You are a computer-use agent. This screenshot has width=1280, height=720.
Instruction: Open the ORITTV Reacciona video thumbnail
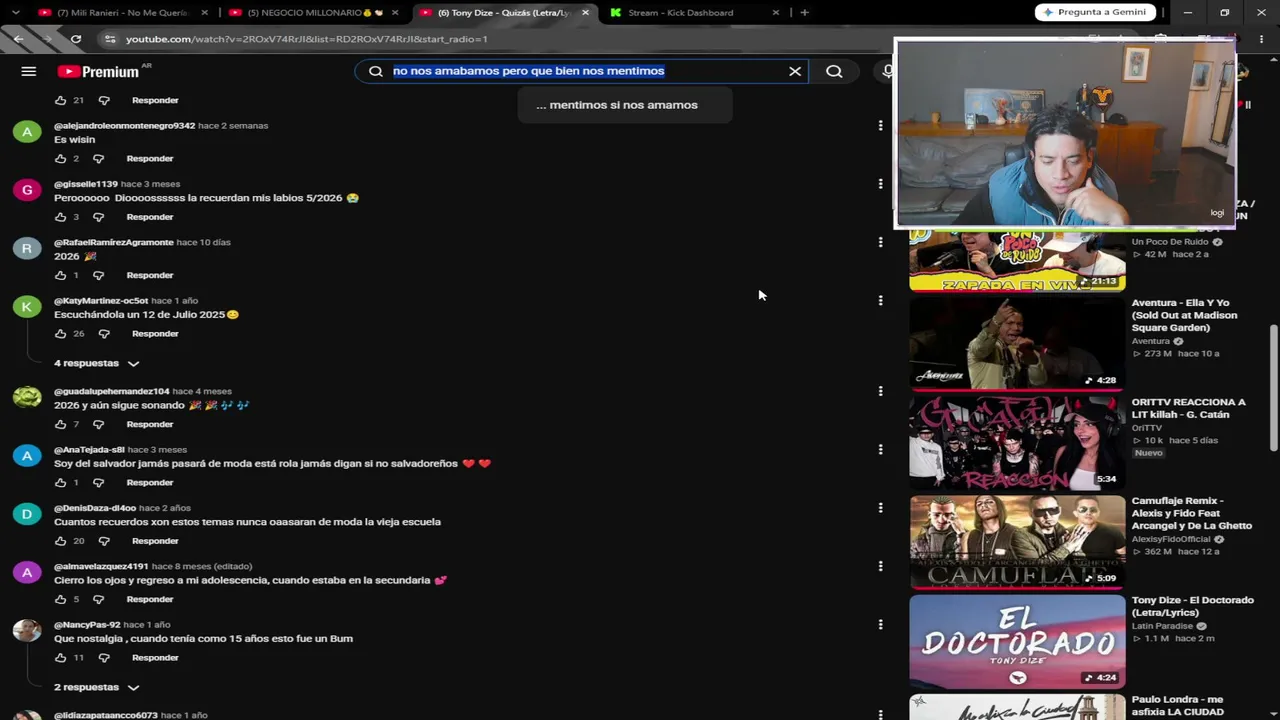(x=1017, y=442)
